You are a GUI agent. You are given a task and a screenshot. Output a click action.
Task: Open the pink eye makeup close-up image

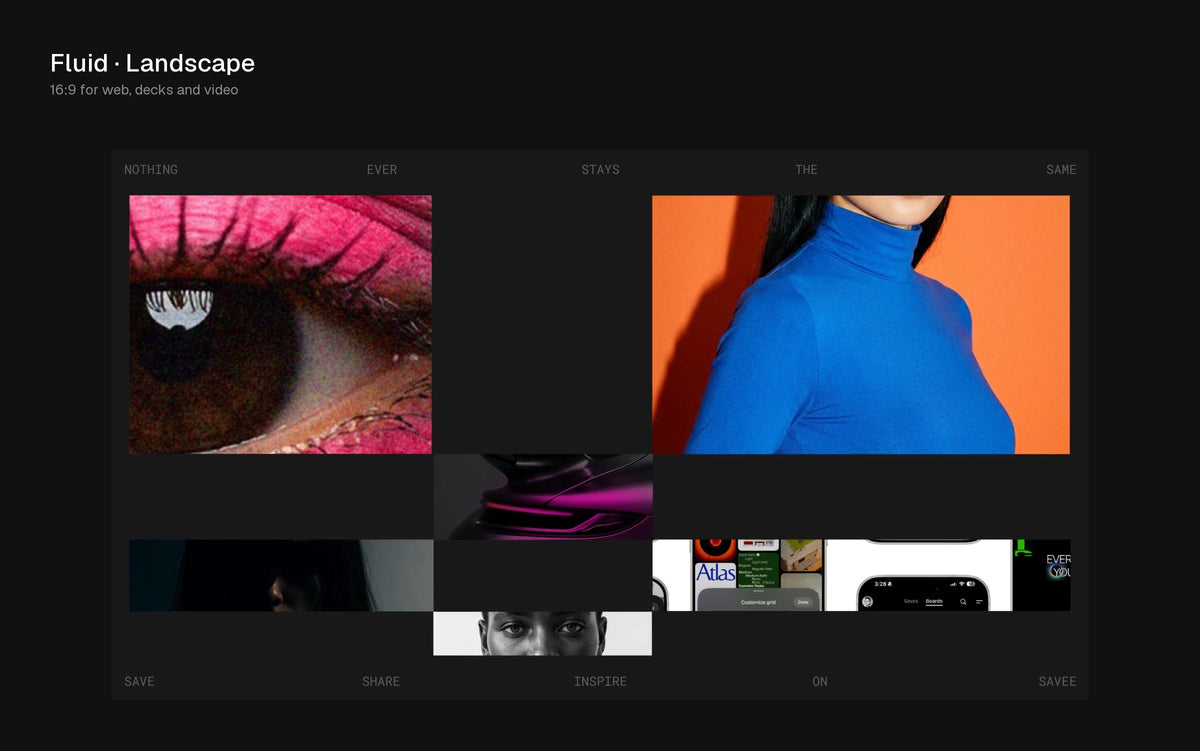[281, 324]
